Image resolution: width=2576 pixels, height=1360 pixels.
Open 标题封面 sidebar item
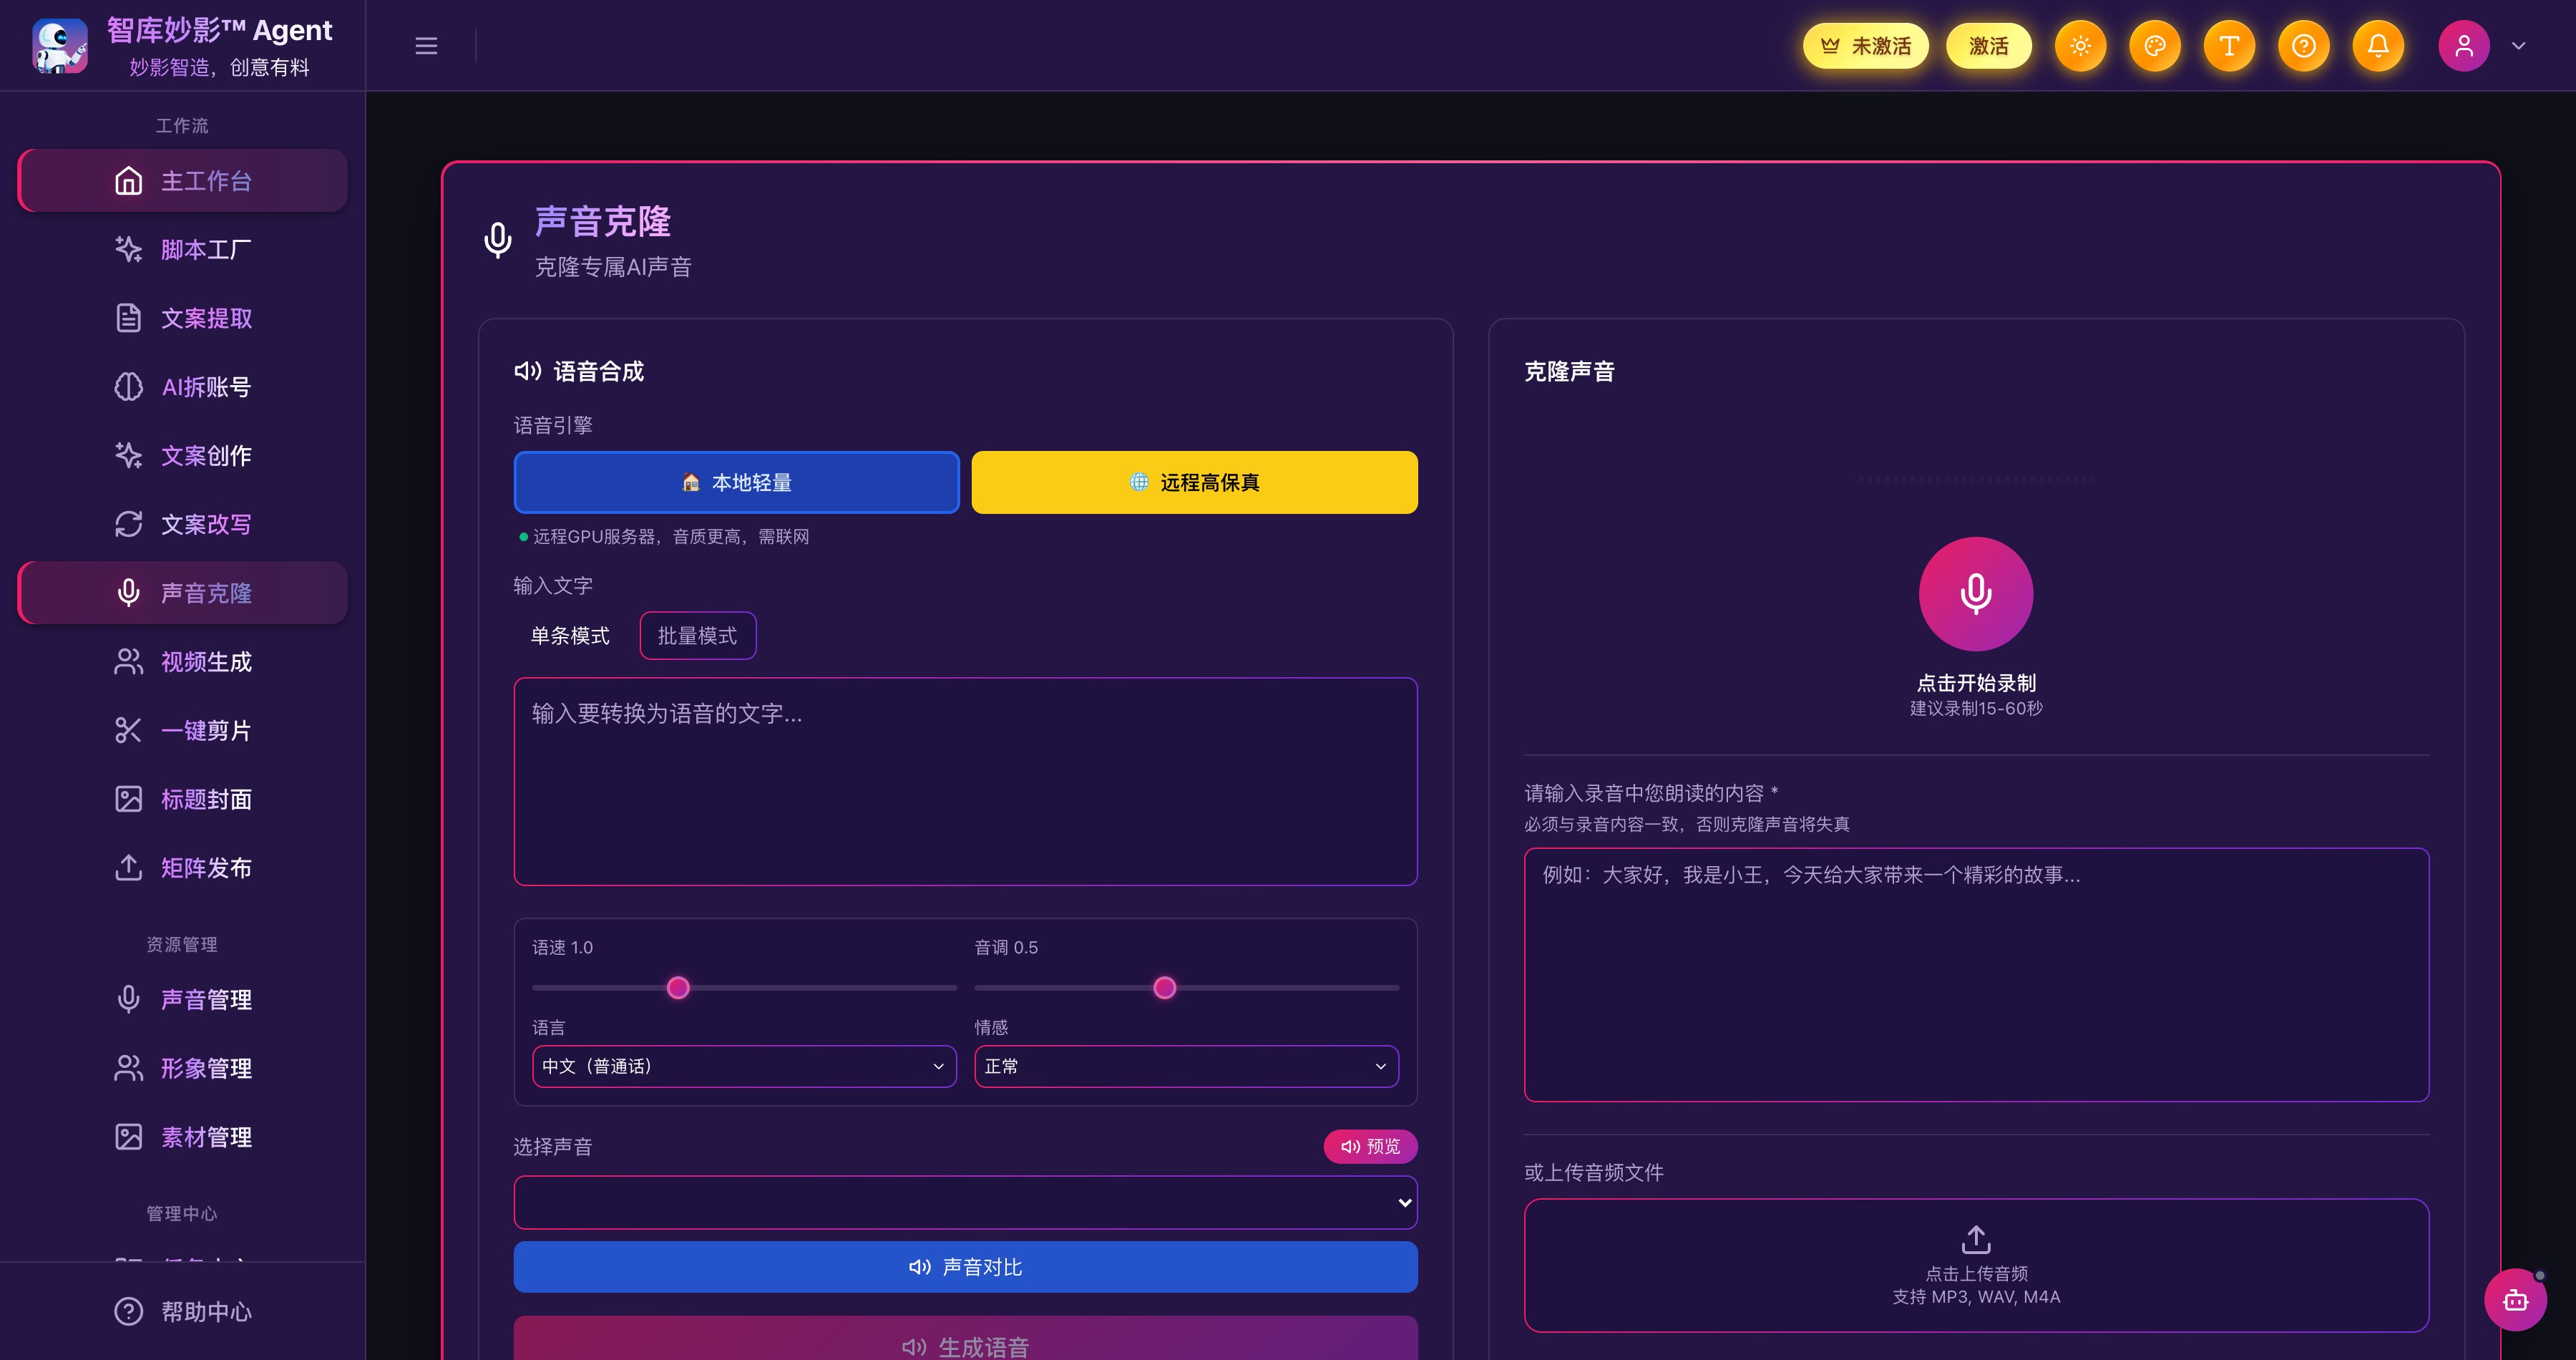pos(183,799)
